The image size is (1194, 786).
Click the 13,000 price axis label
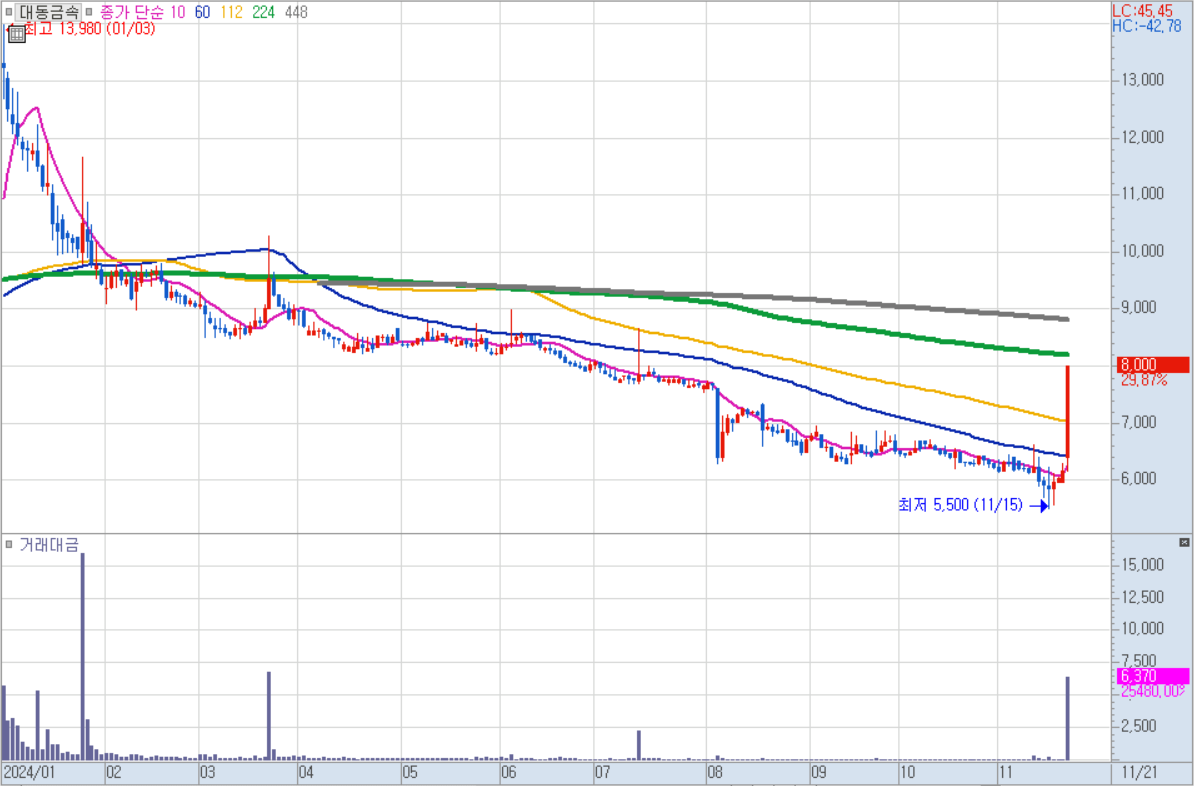point(1144,81)
